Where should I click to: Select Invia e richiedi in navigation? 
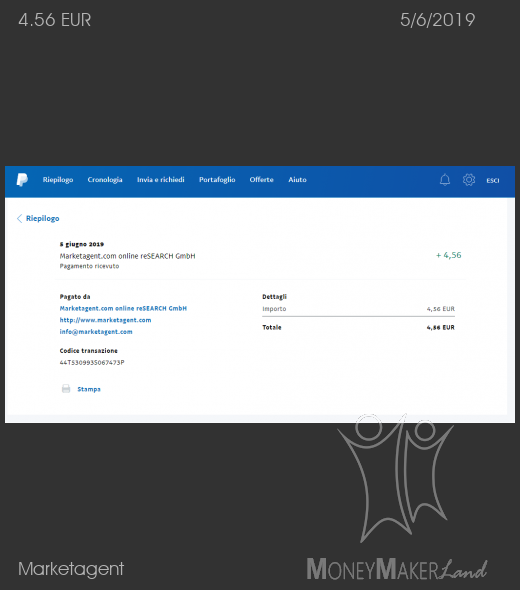click(161, 180)
